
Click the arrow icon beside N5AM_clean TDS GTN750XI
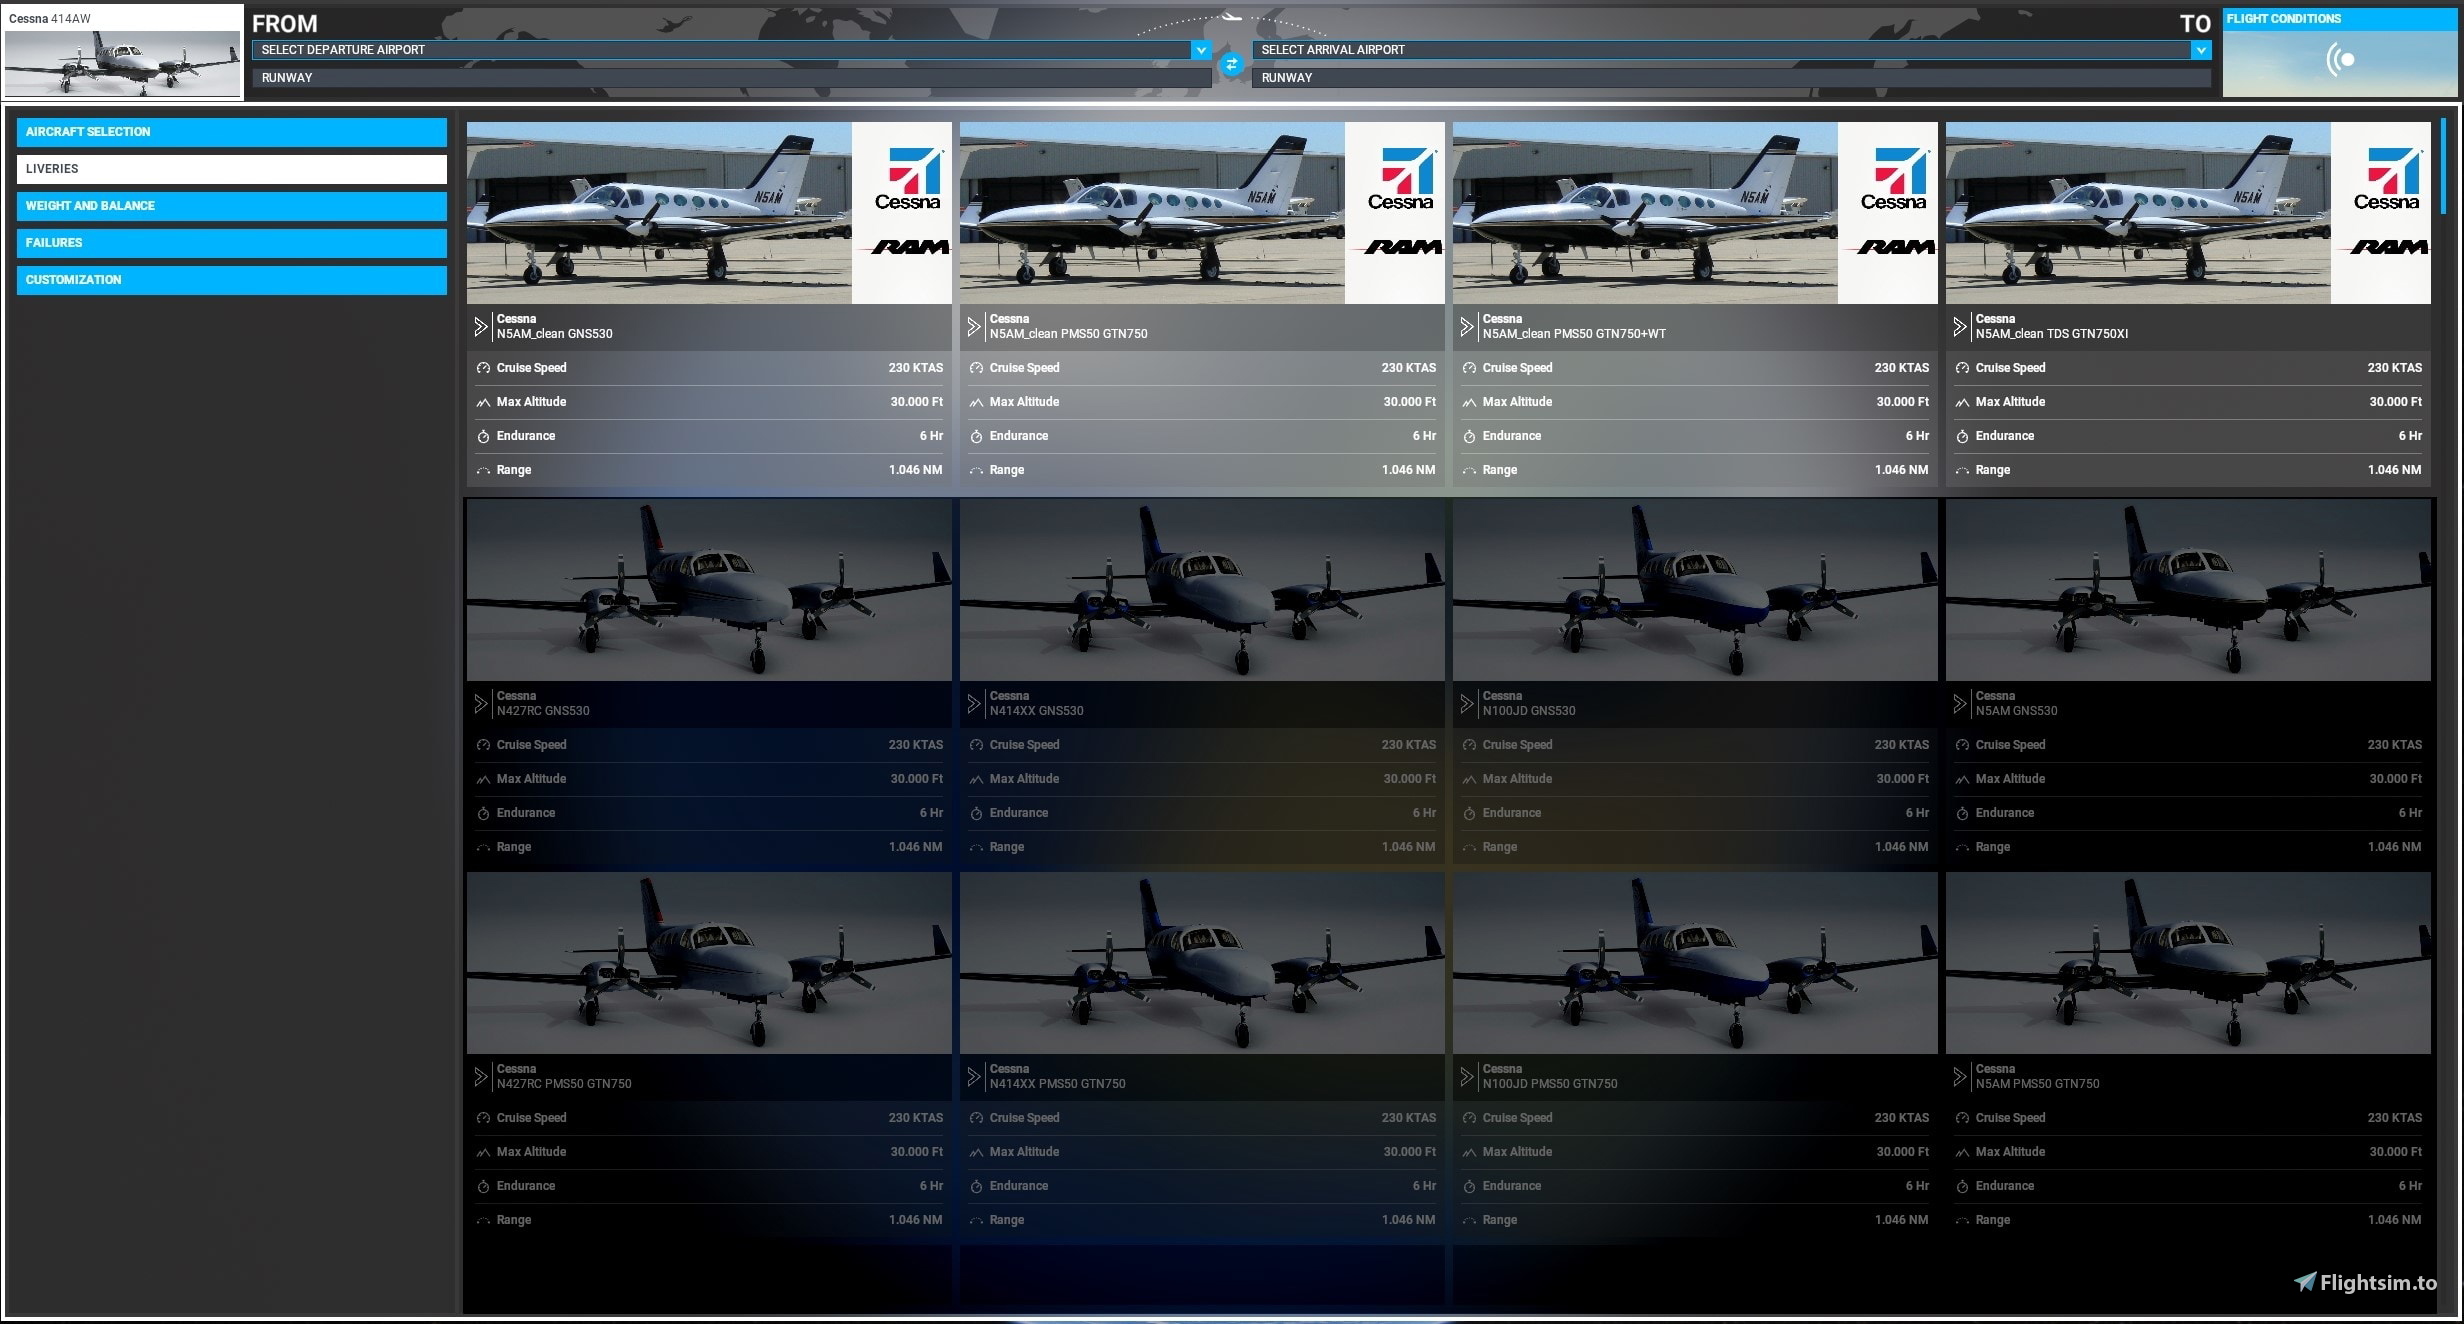click(1960, 327)
